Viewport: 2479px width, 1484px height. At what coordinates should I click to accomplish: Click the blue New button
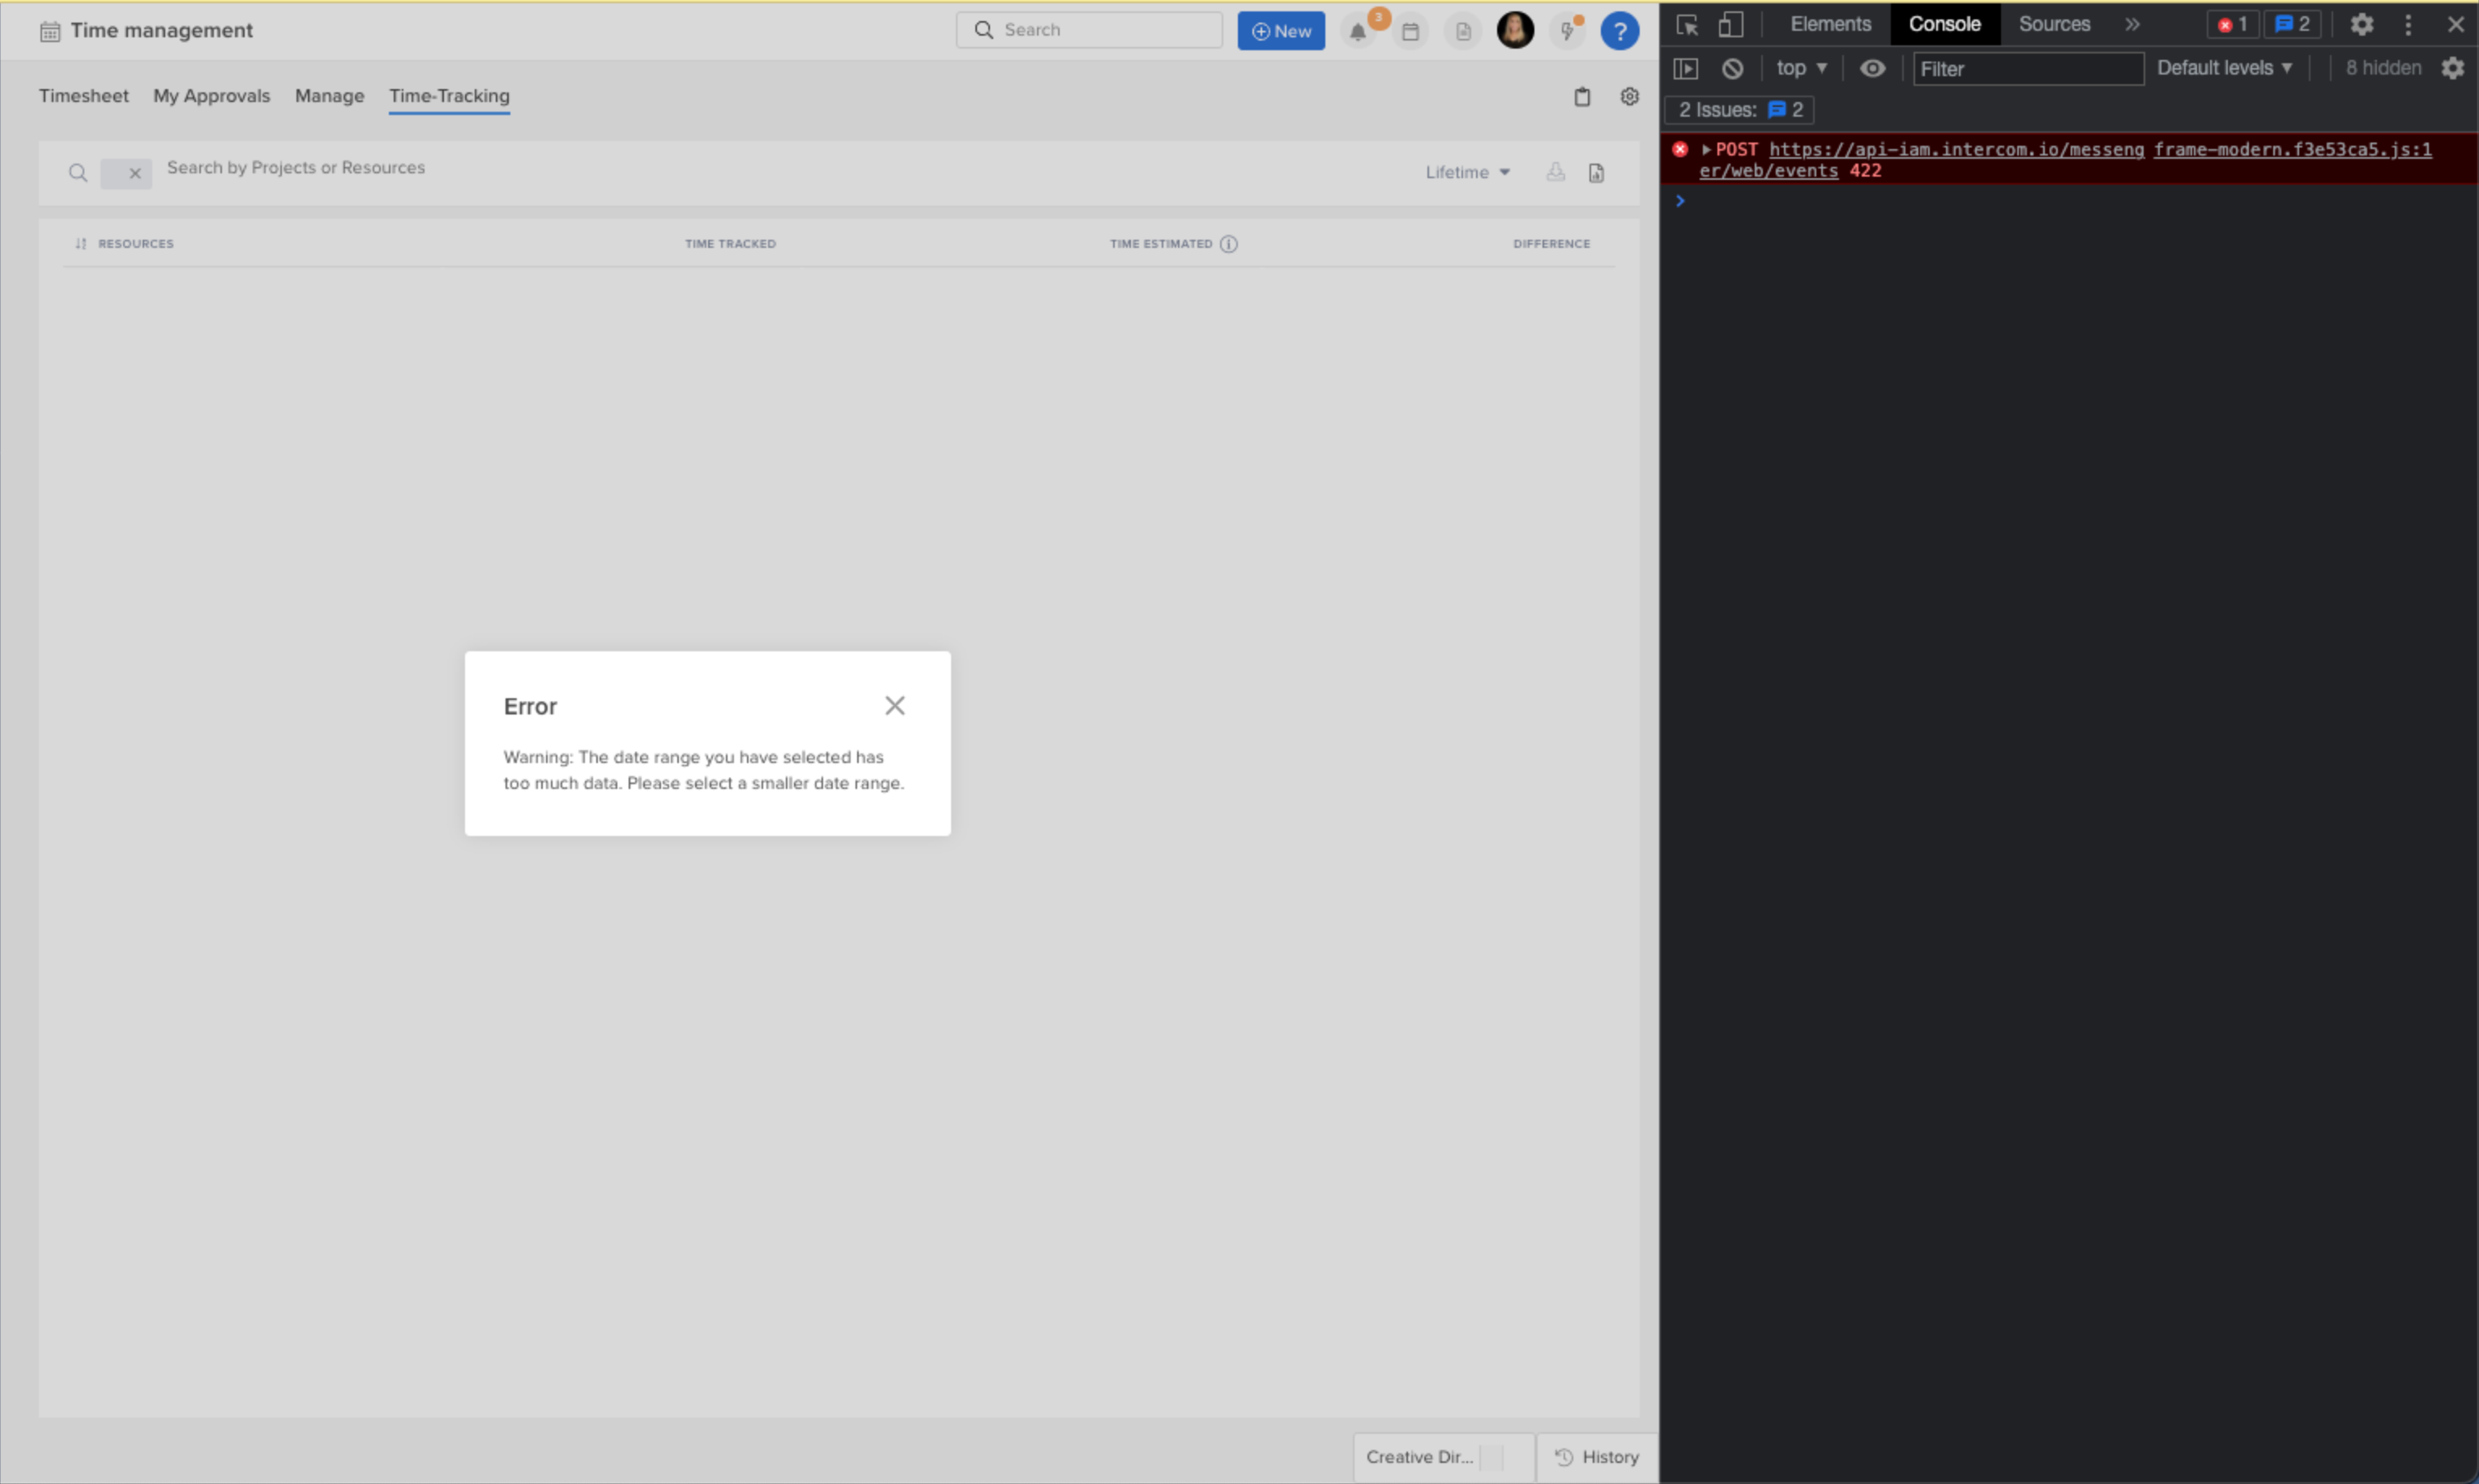pyautogui.click(x=1281, y=31)
